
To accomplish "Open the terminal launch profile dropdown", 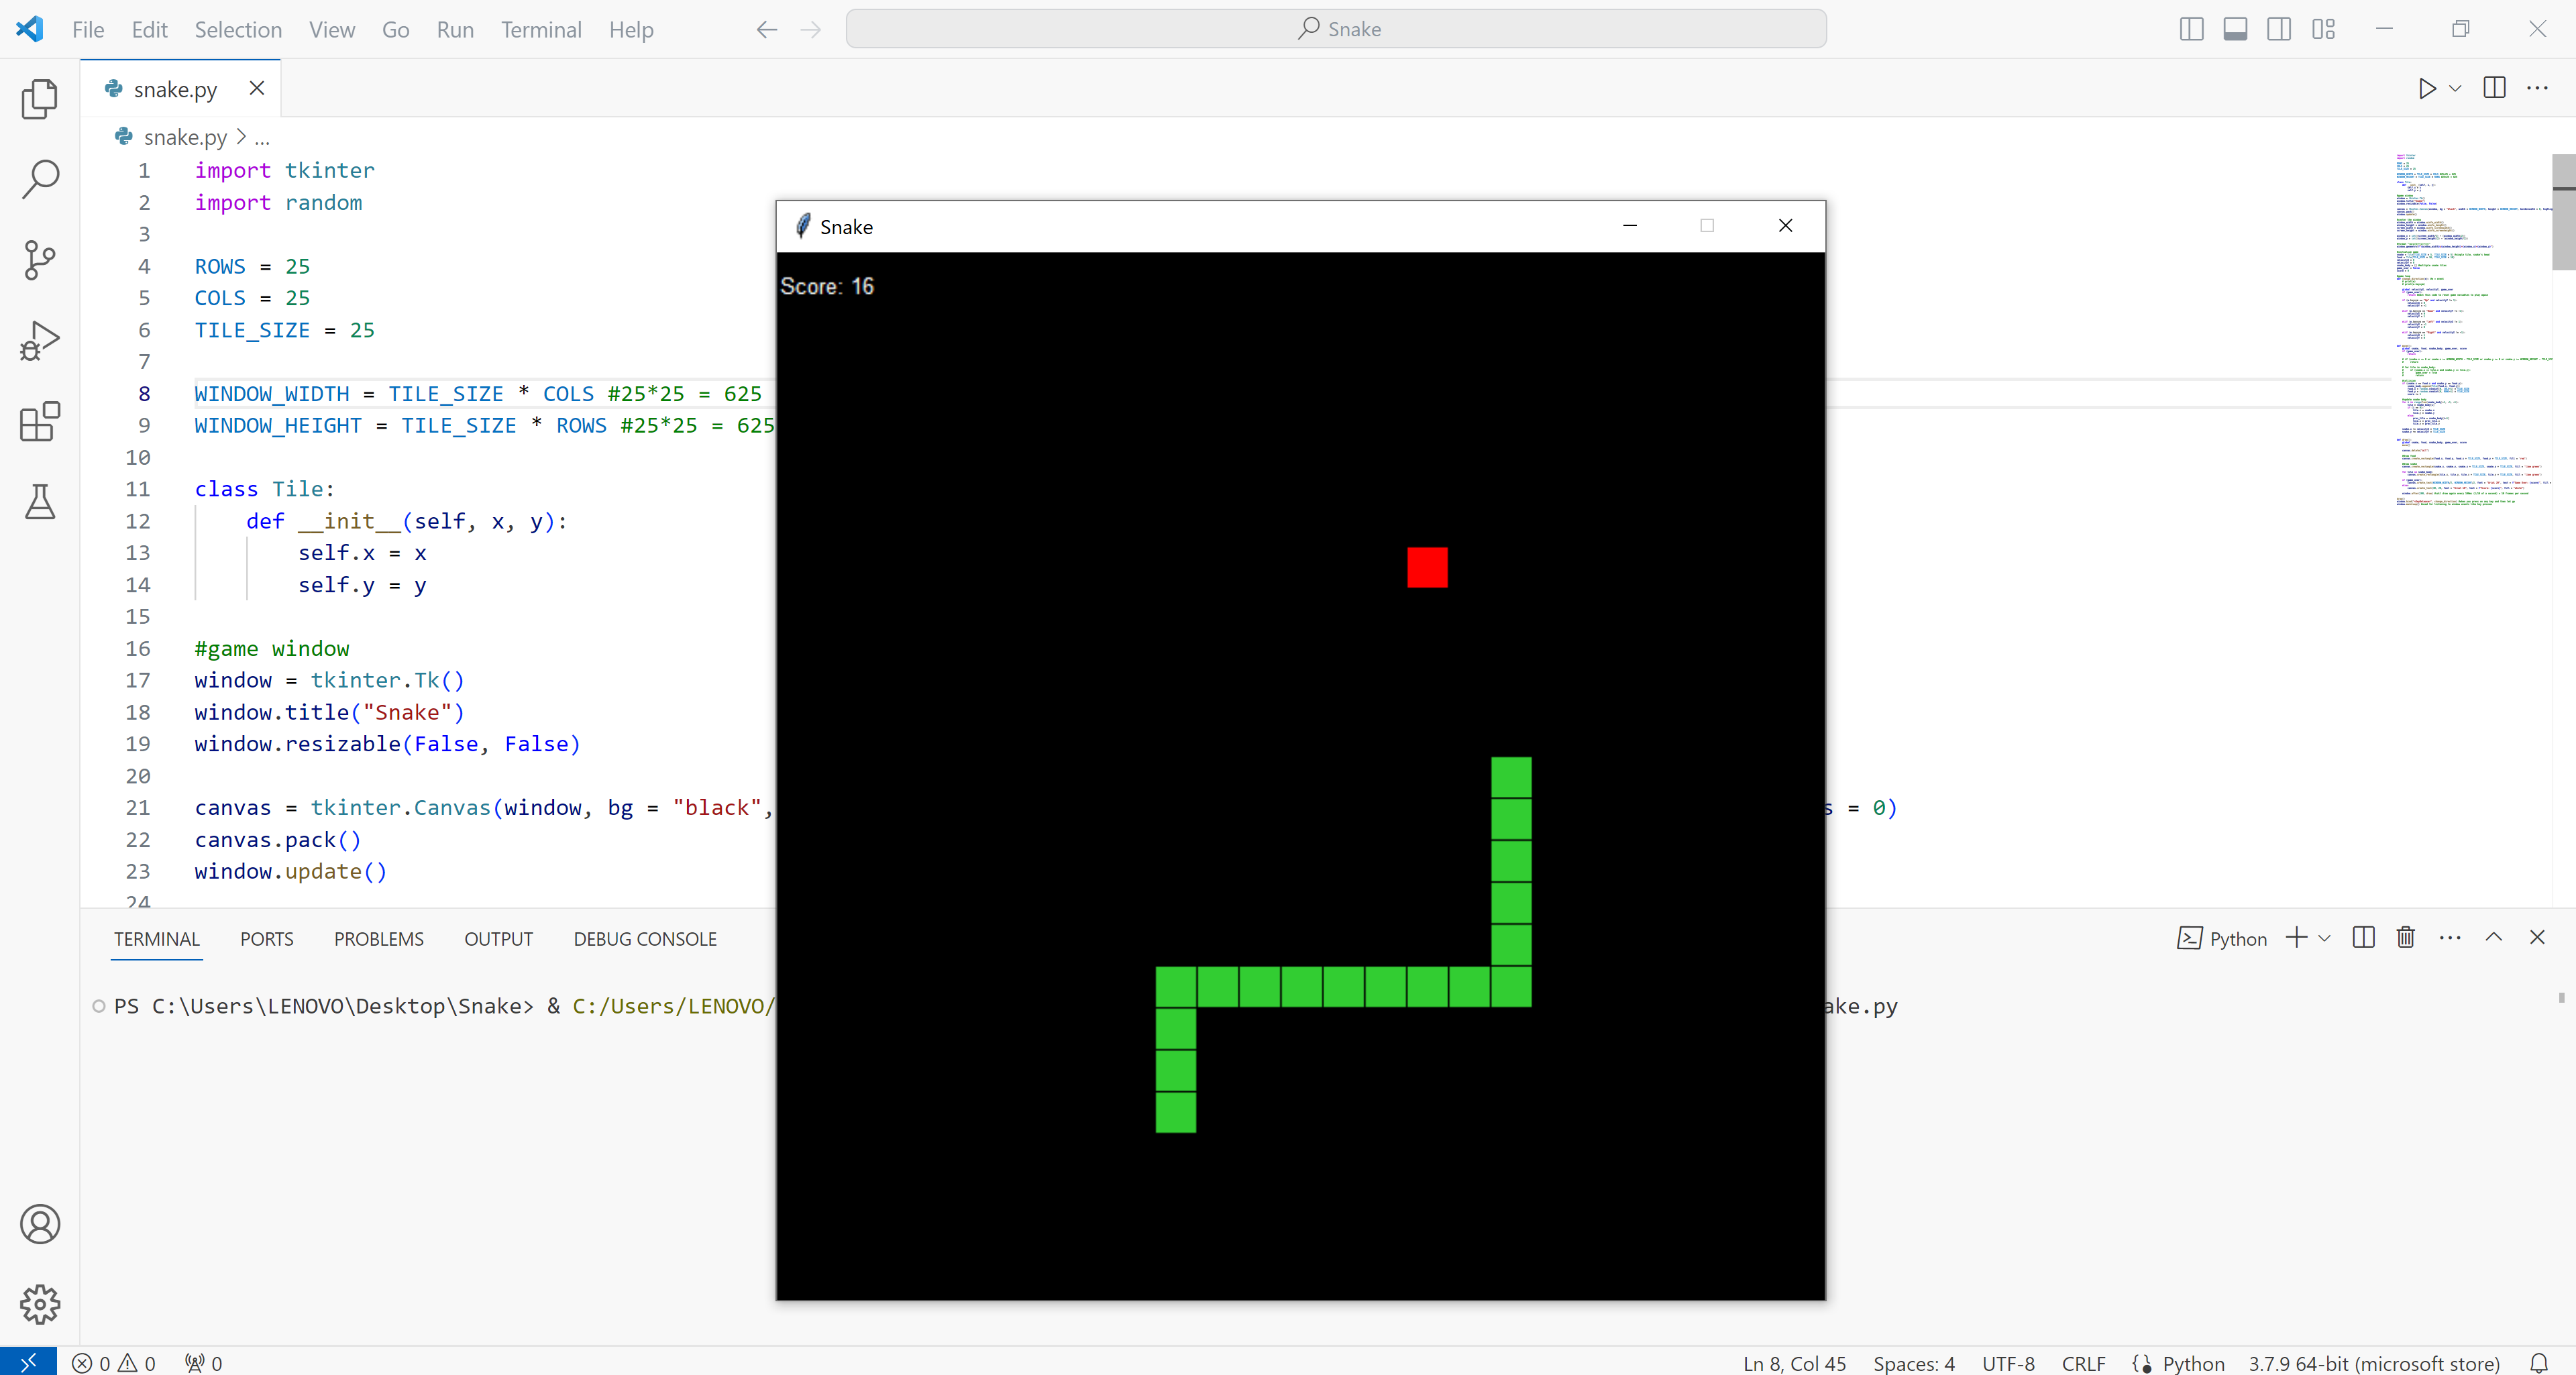I will (x=2326, y=938).
